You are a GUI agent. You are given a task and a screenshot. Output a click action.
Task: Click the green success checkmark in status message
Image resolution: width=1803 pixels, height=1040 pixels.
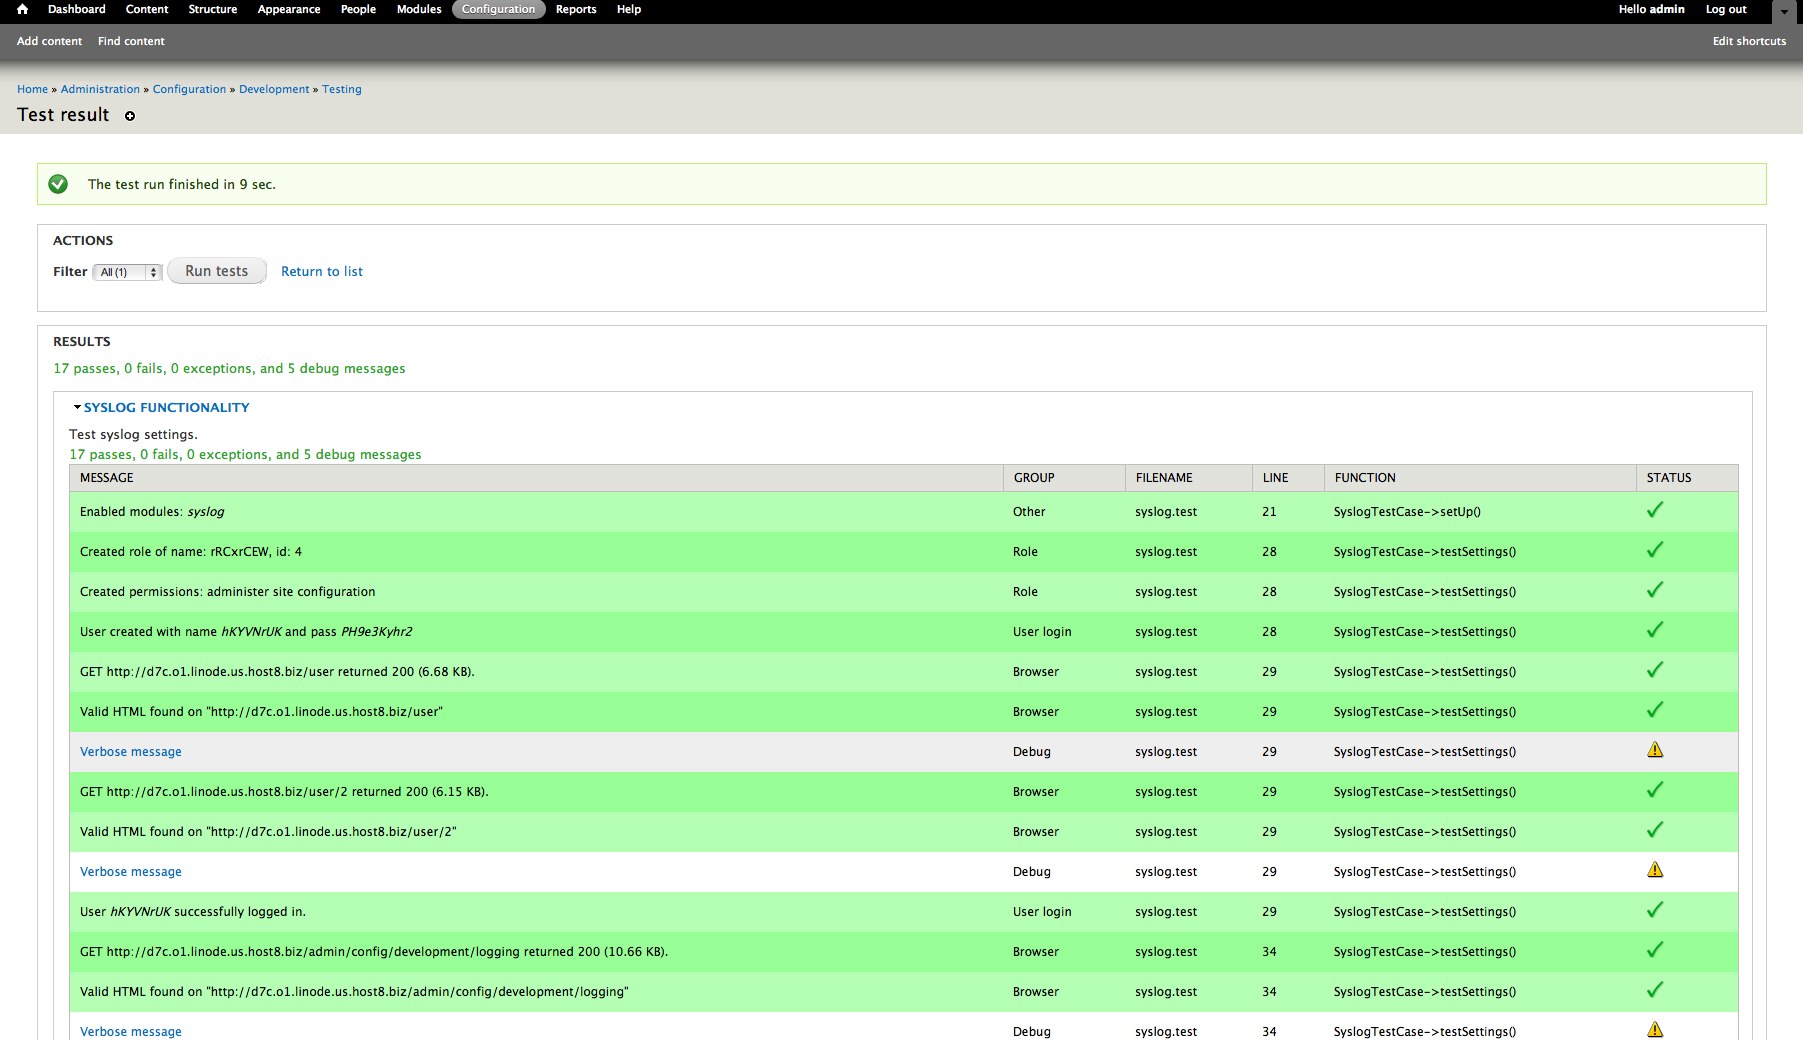pos(58,184)
